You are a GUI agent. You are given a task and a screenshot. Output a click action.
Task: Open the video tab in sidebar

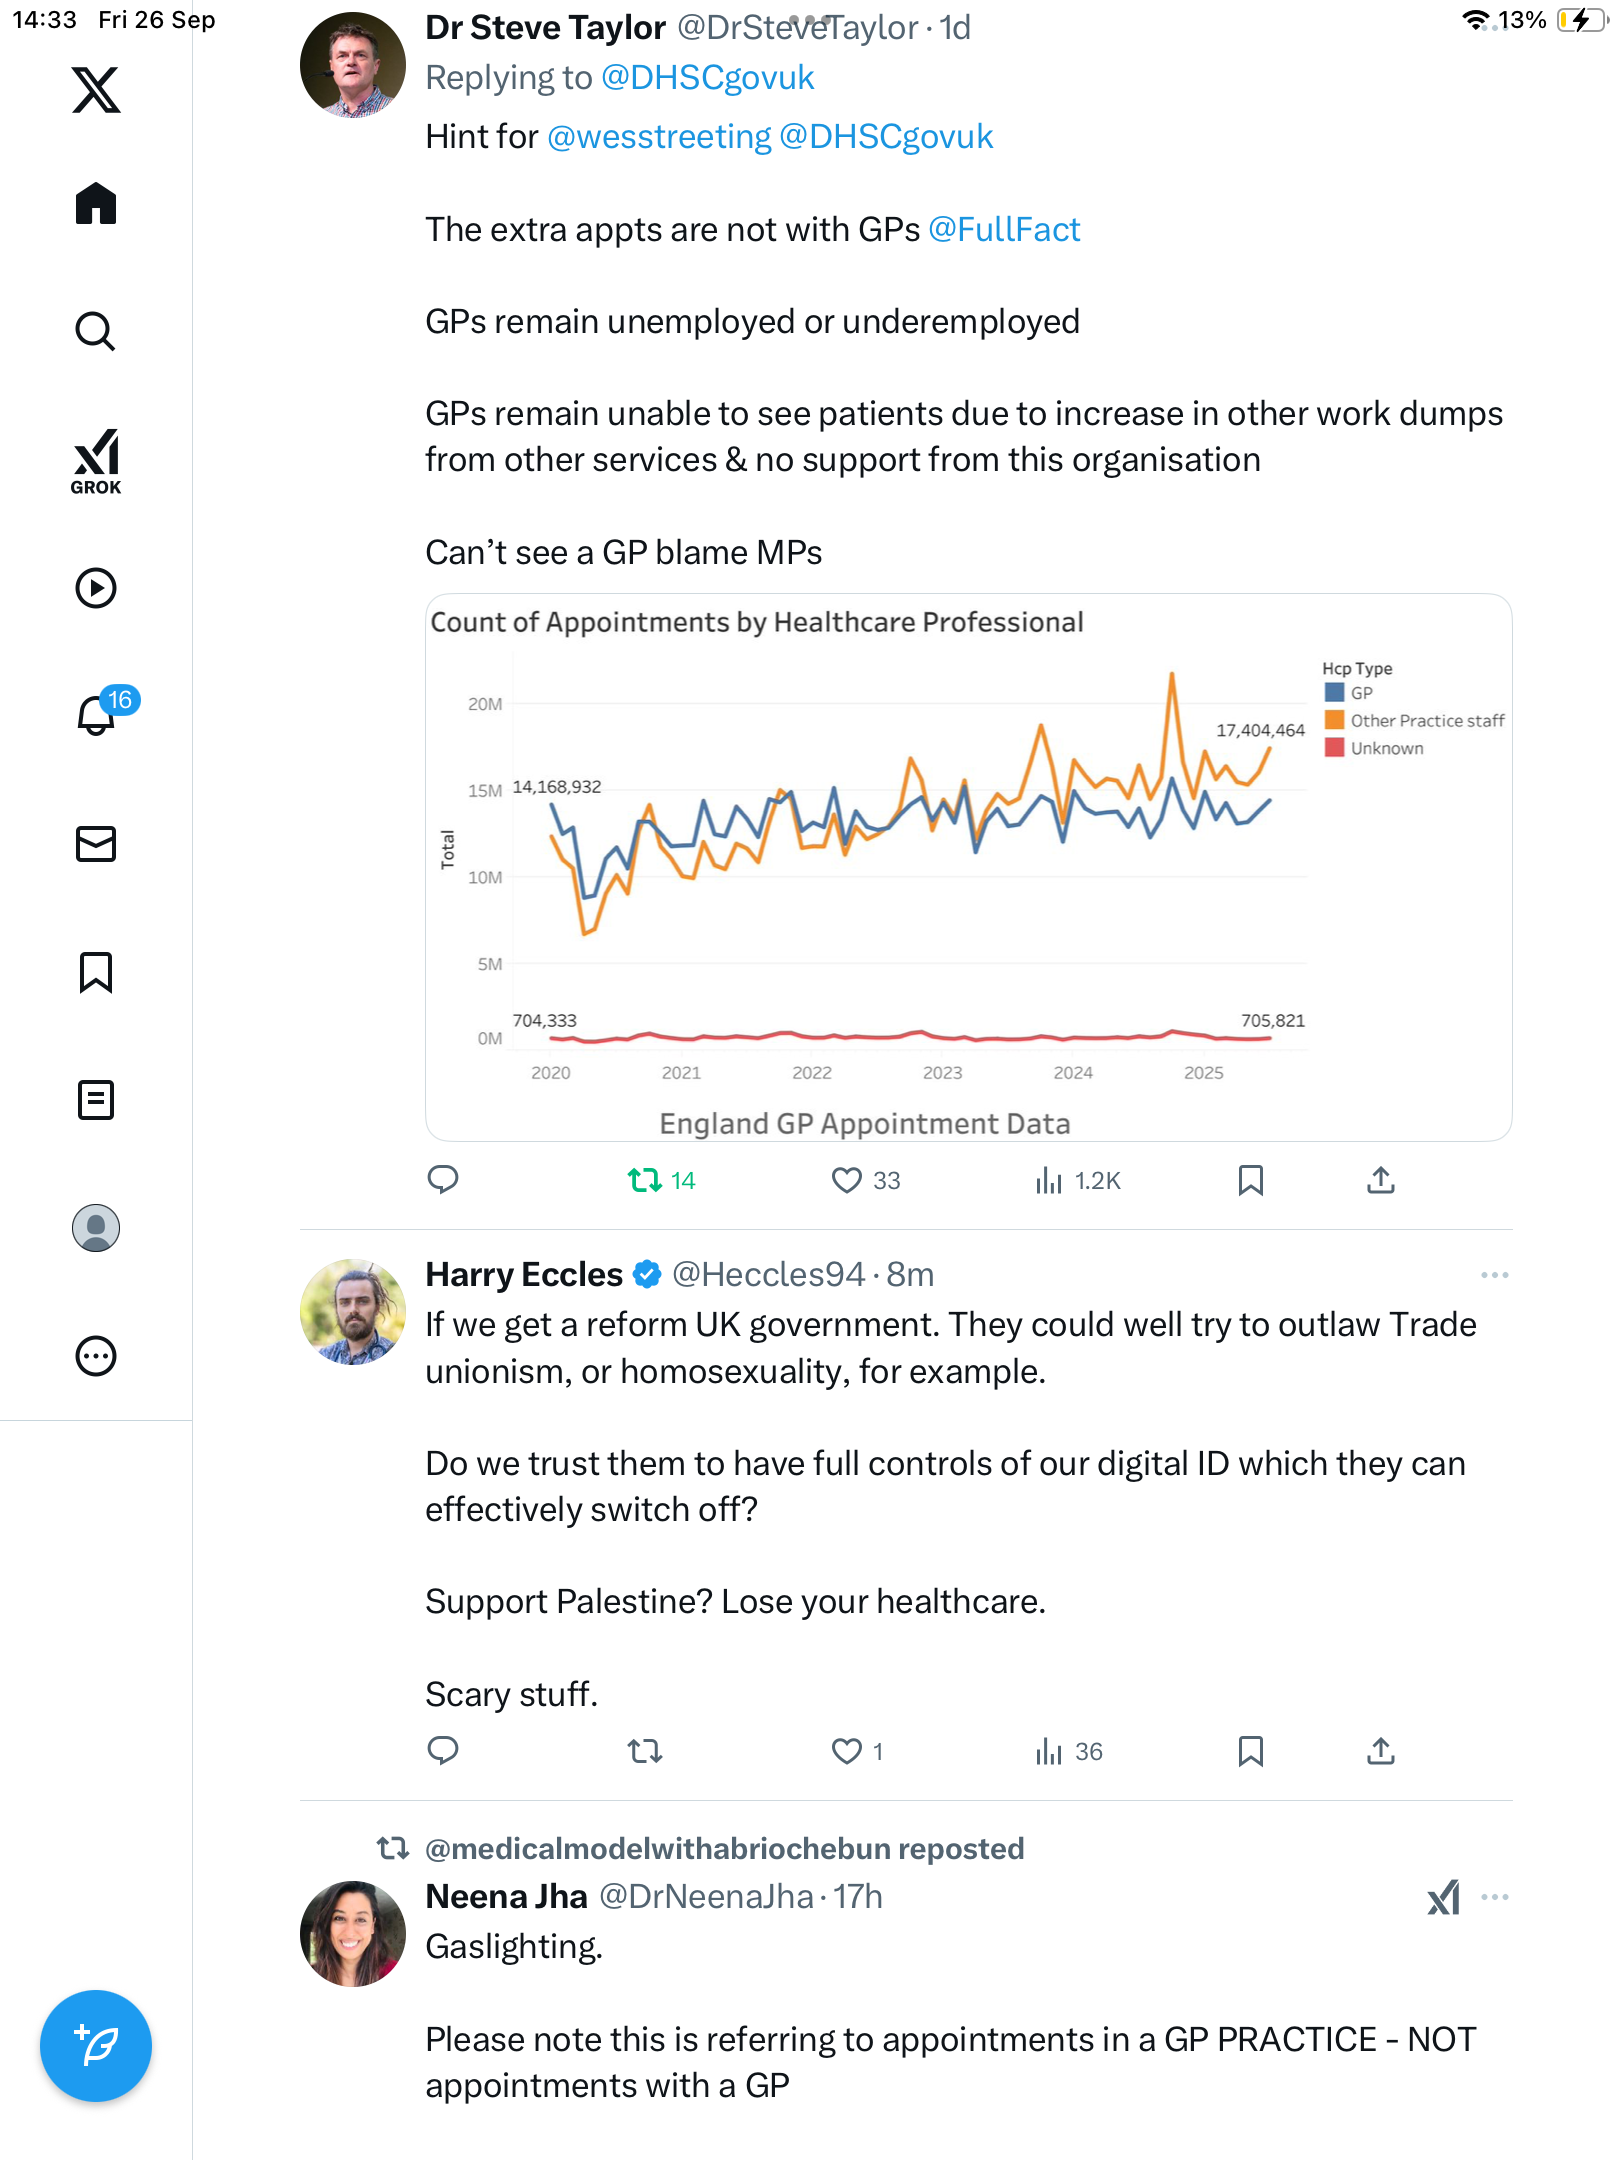tap(96, 588)
